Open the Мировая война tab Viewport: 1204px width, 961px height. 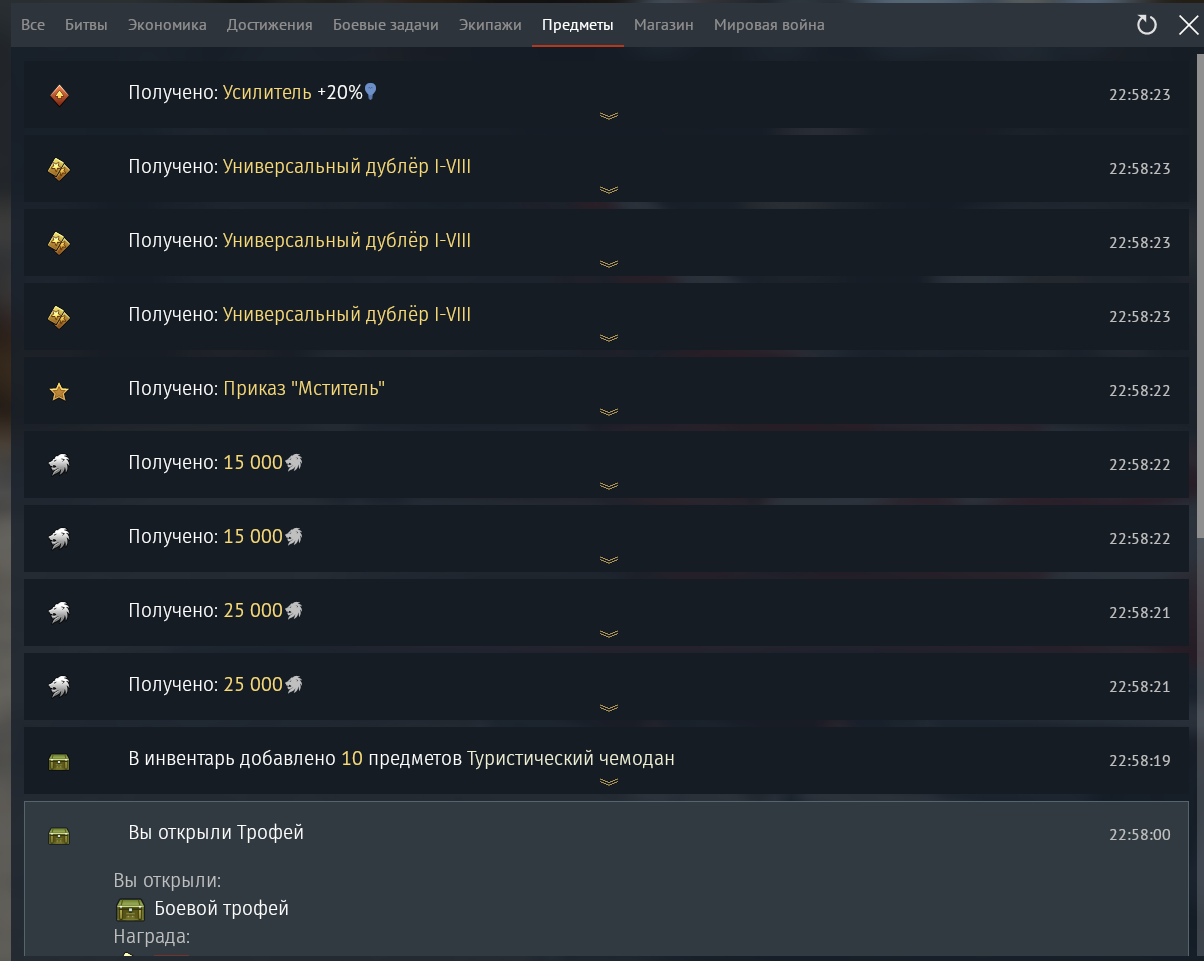click(x=769, y=25)
